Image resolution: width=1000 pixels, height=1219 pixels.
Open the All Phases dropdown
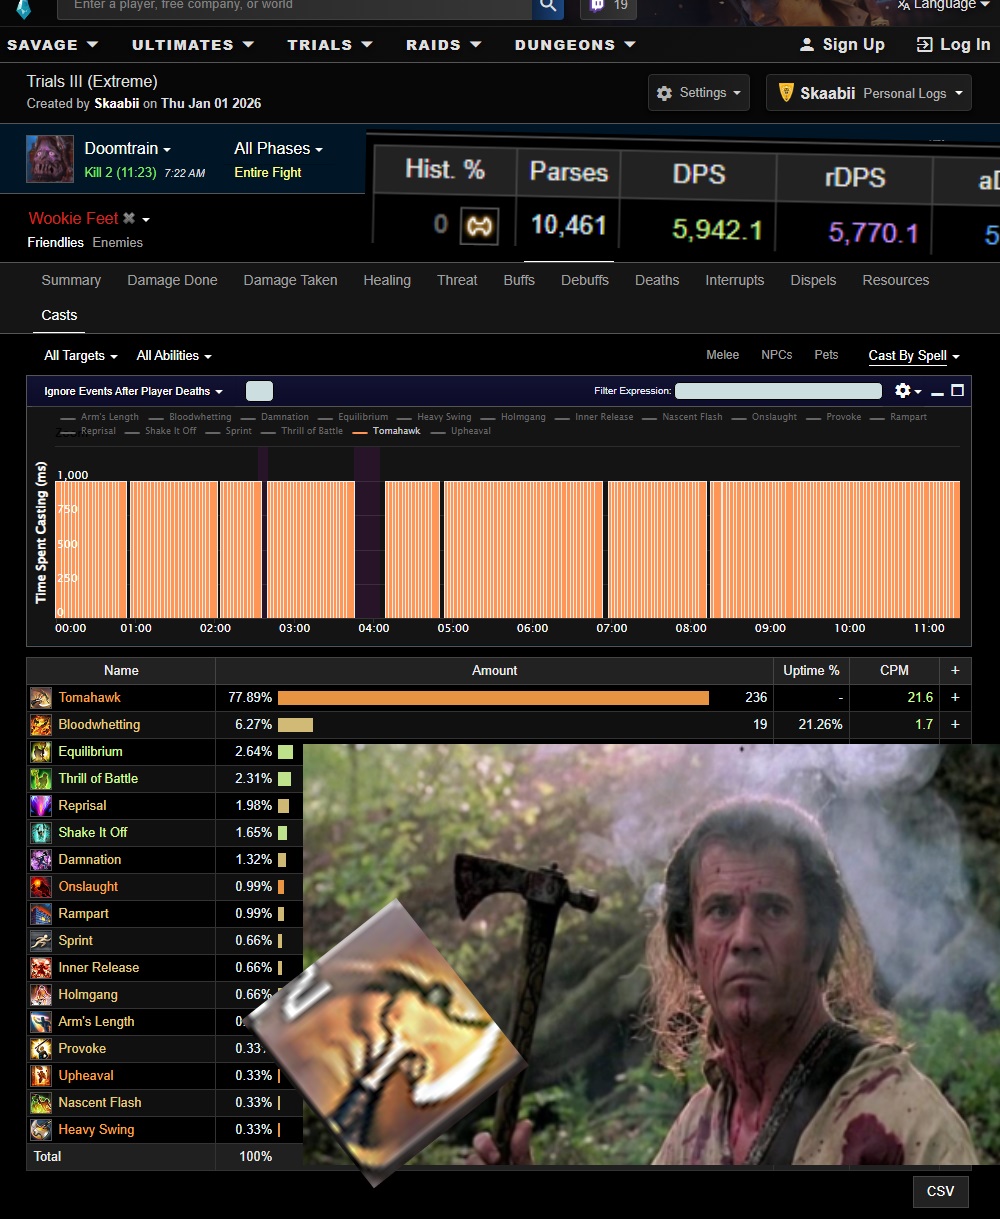278,149
